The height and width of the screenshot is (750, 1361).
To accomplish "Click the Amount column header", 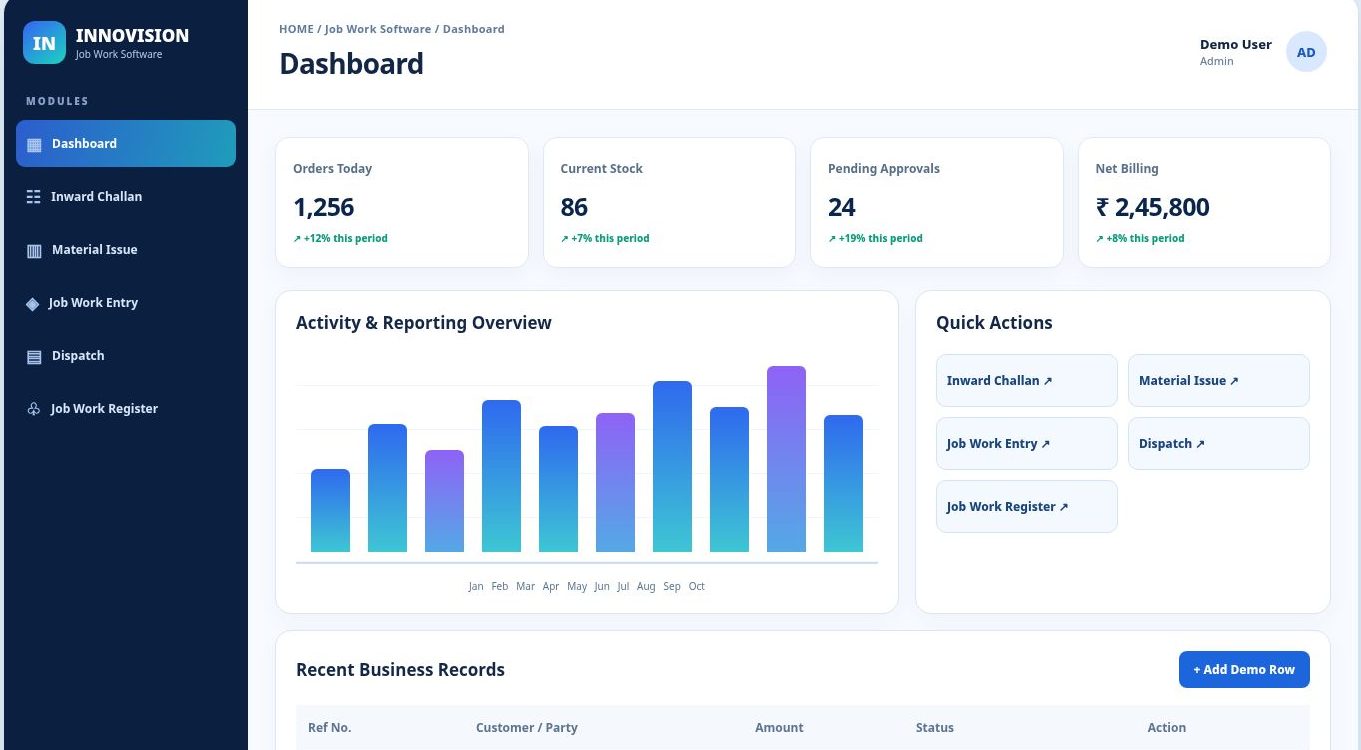I will click(779, 727).
